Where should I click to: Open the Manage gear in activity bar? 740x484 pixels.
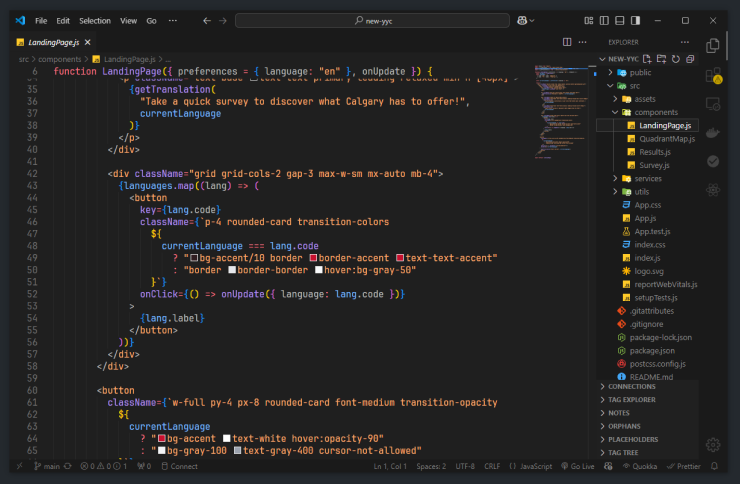tap(713, 445)
